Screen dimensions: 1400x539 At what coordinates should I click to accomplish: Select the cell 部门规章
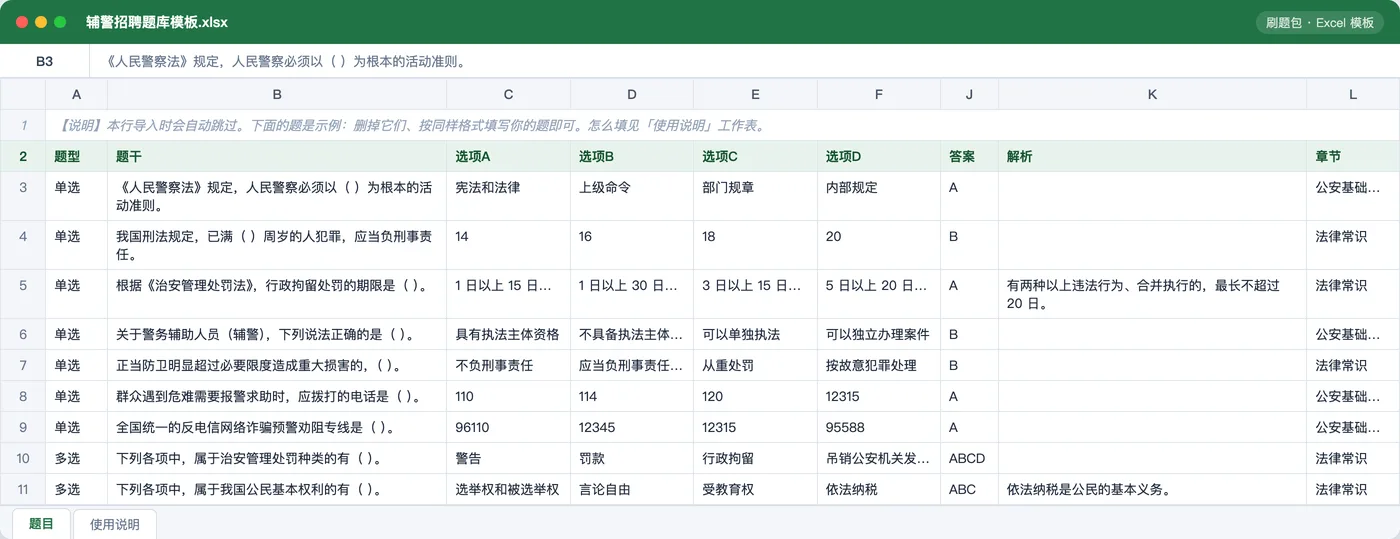pos(755,196)
